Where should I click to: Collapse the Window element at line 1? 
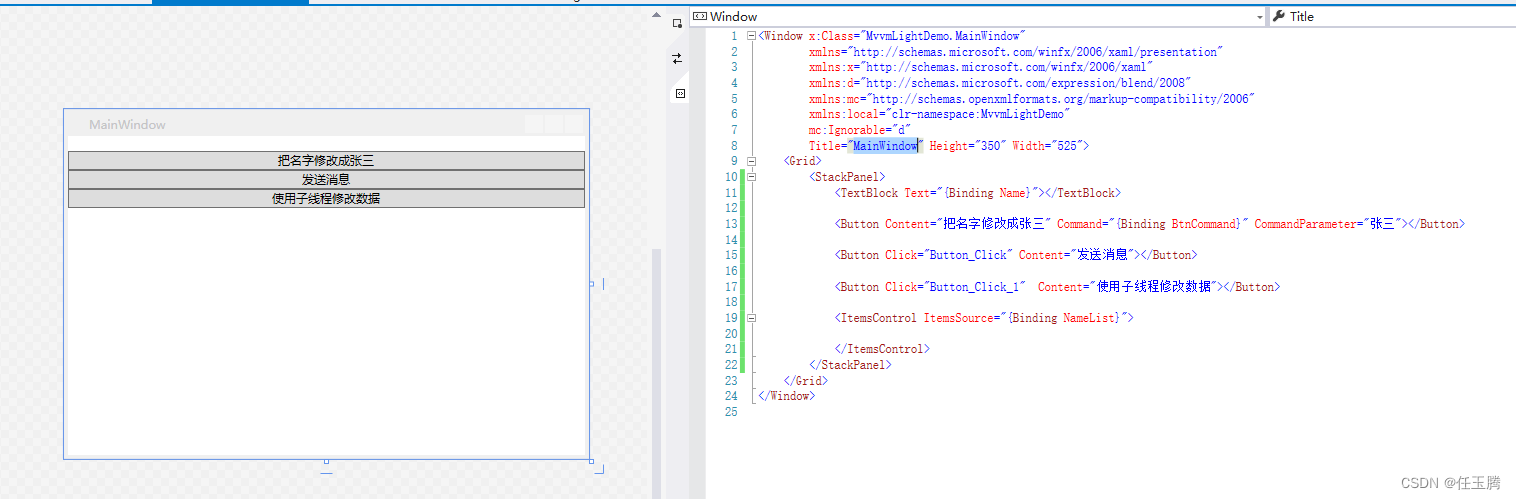[x=751, y=36]
